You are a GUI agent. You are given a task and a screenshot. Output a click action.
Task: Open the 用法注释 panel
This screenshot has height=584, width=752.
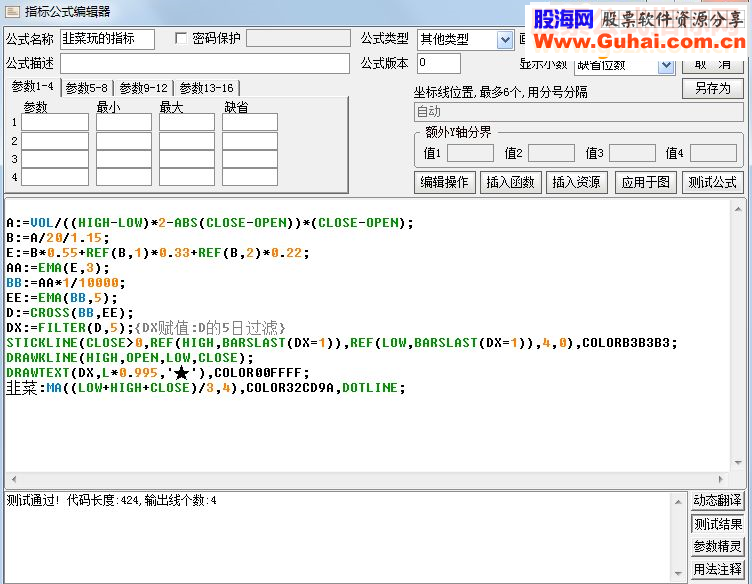point(717,569)
